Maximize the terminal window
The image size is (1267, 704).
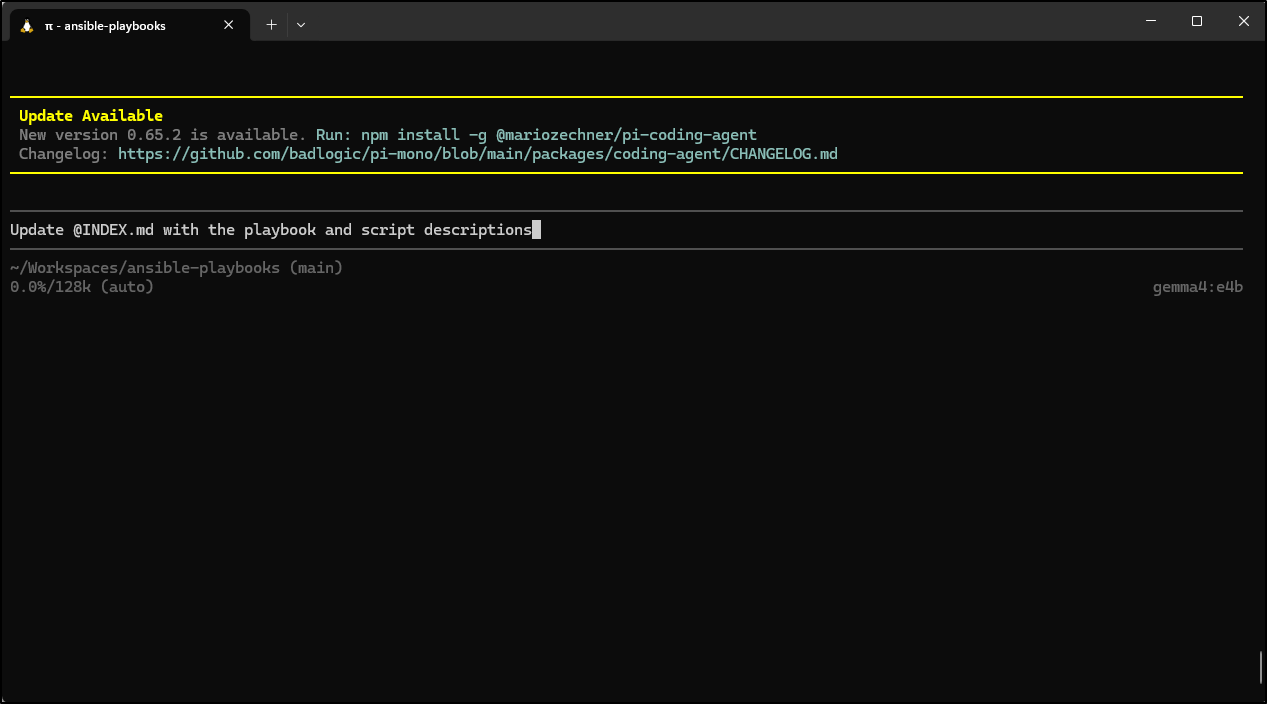pos(1197,21)
